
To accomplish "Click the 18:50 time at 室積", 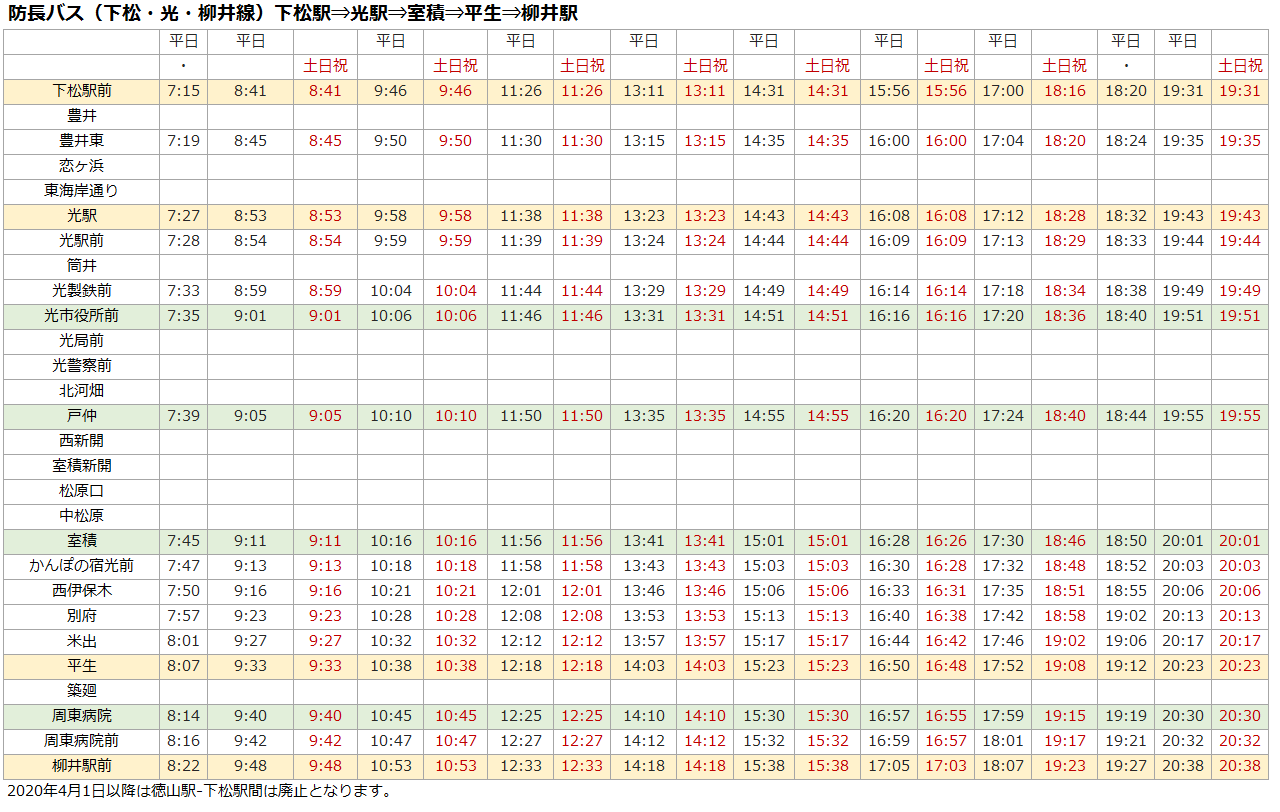I will (1126, 541).
